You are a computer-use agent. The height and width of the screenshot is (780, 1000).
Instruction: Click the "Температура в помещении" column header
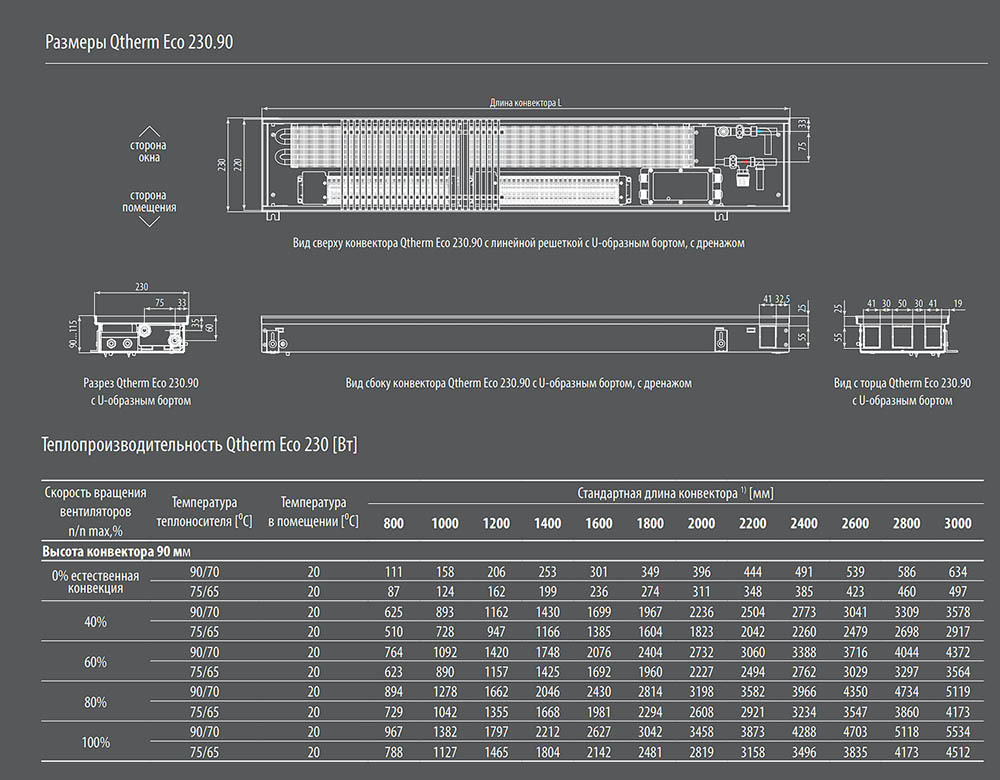(x=313, y=511)
